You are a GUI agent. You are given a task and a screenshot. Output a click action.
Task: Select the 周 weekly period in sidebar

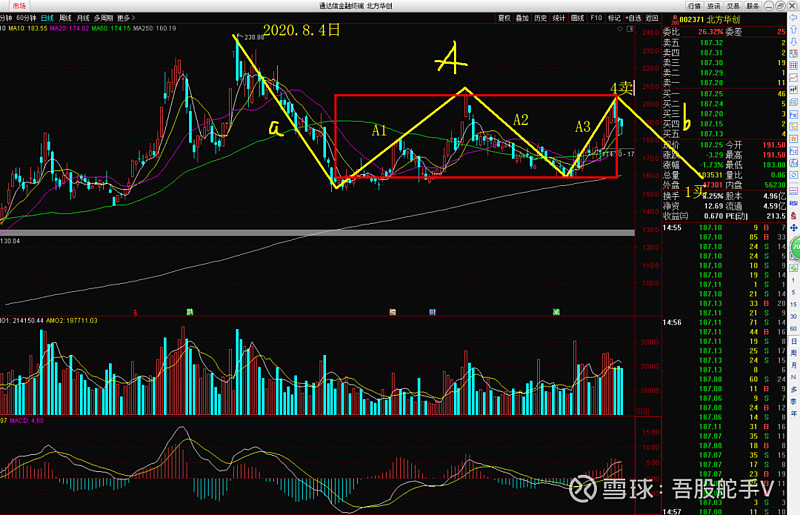click(793, 353)
